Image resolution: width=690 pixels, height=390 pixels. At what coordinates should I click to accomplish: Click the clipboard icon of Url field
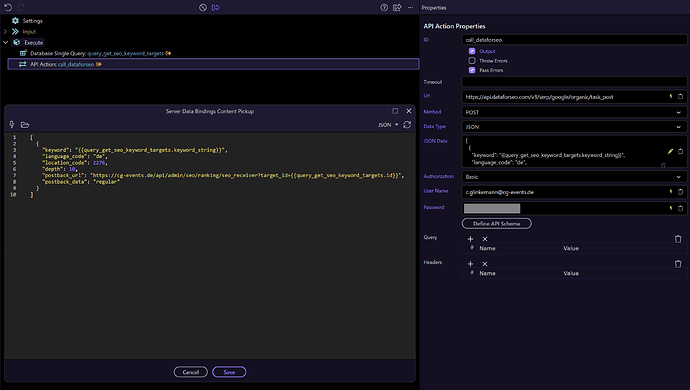[x=680, y=96]
